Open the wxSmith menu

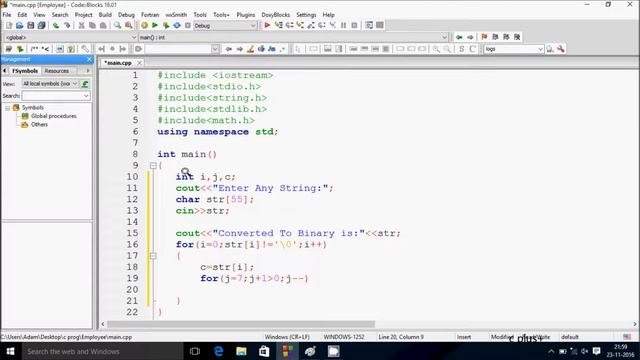(176, 15)
